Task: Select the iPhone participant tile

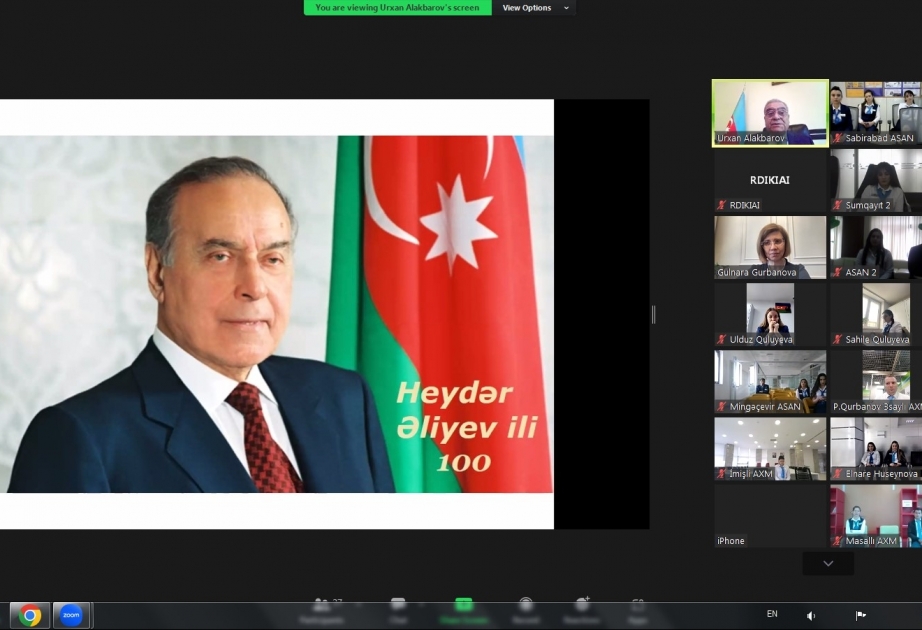Action: pyautogui.click(x=770, y=516)
